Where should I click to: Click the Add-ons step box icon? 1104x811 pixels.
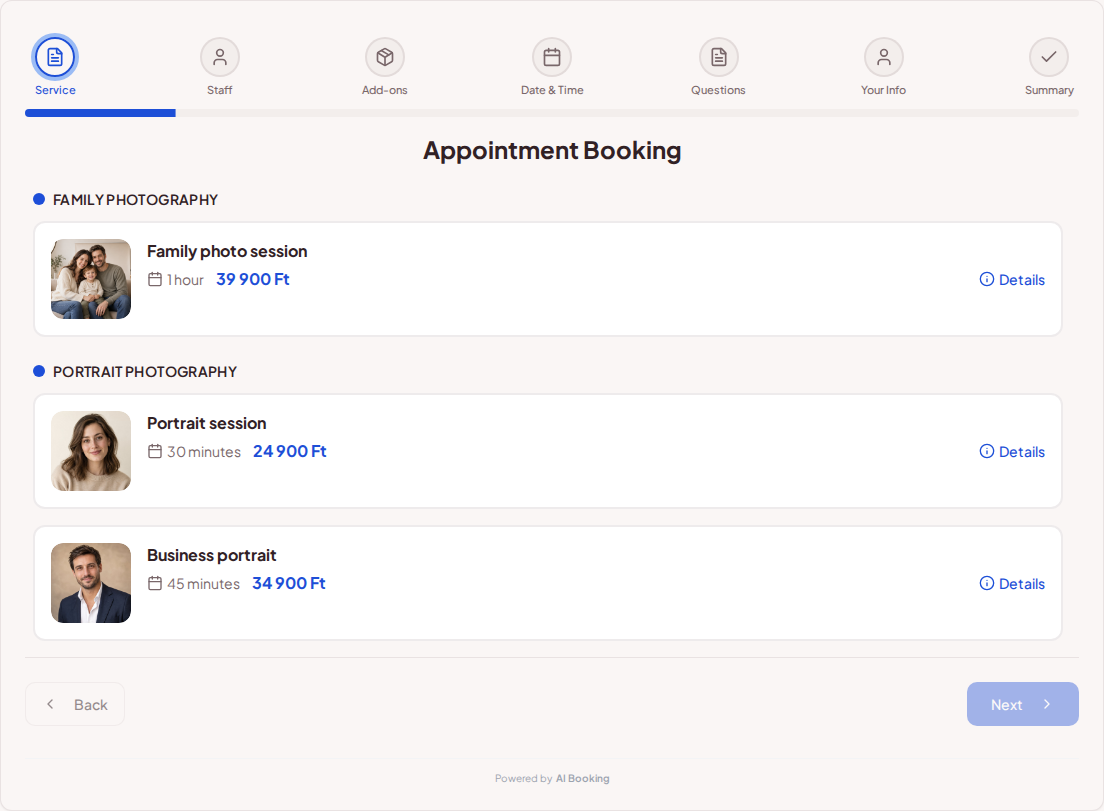point(384,57)
